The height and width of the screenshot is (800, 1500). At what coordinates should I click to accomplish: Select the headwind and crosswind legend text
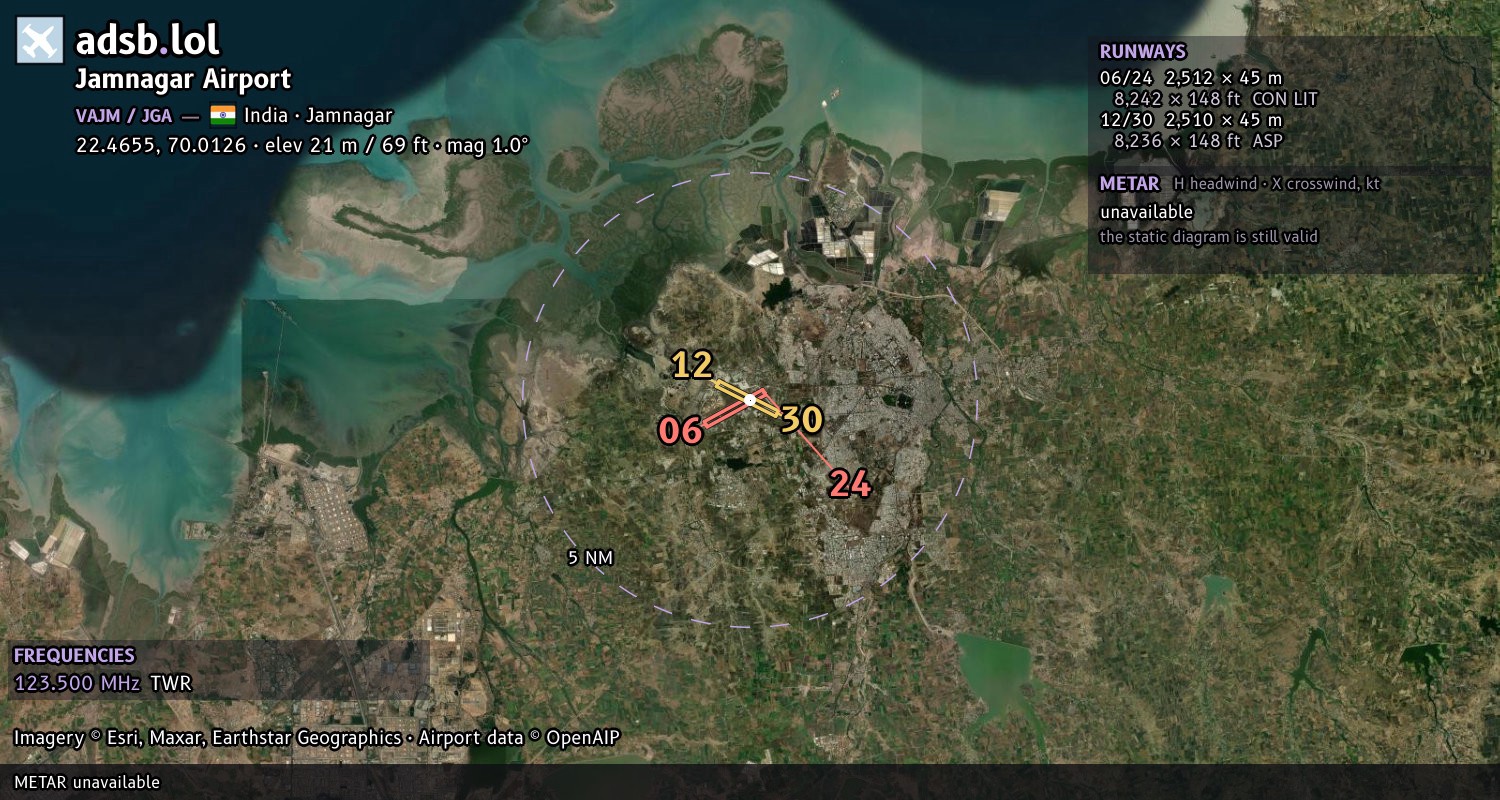(x=1277, y=184)
